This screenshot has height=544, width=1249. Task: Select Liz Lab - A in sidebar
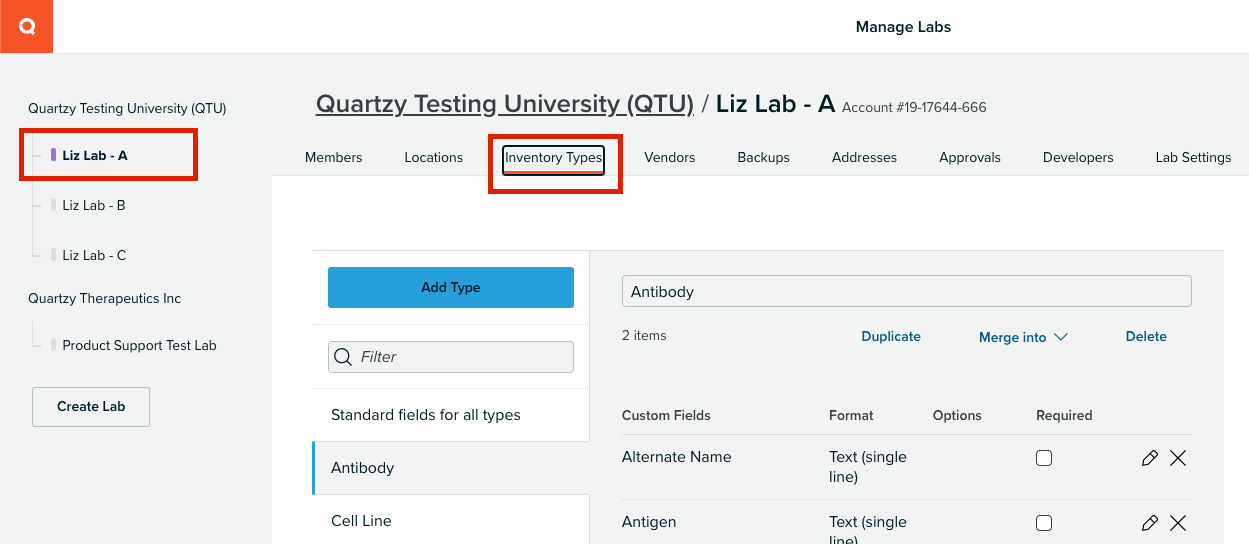coord(95,155)
